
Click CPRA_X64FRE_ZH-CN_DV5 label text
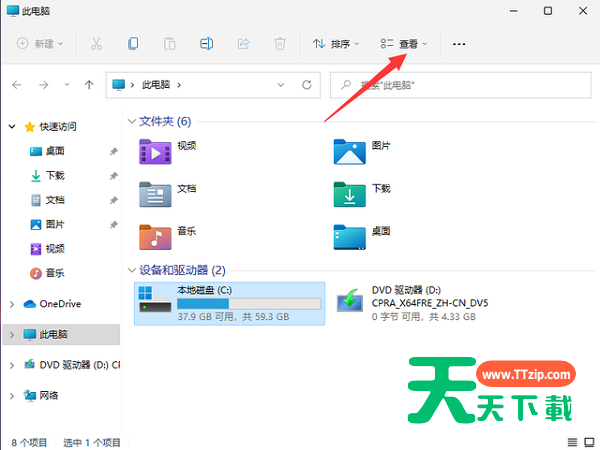coord(430,303)
